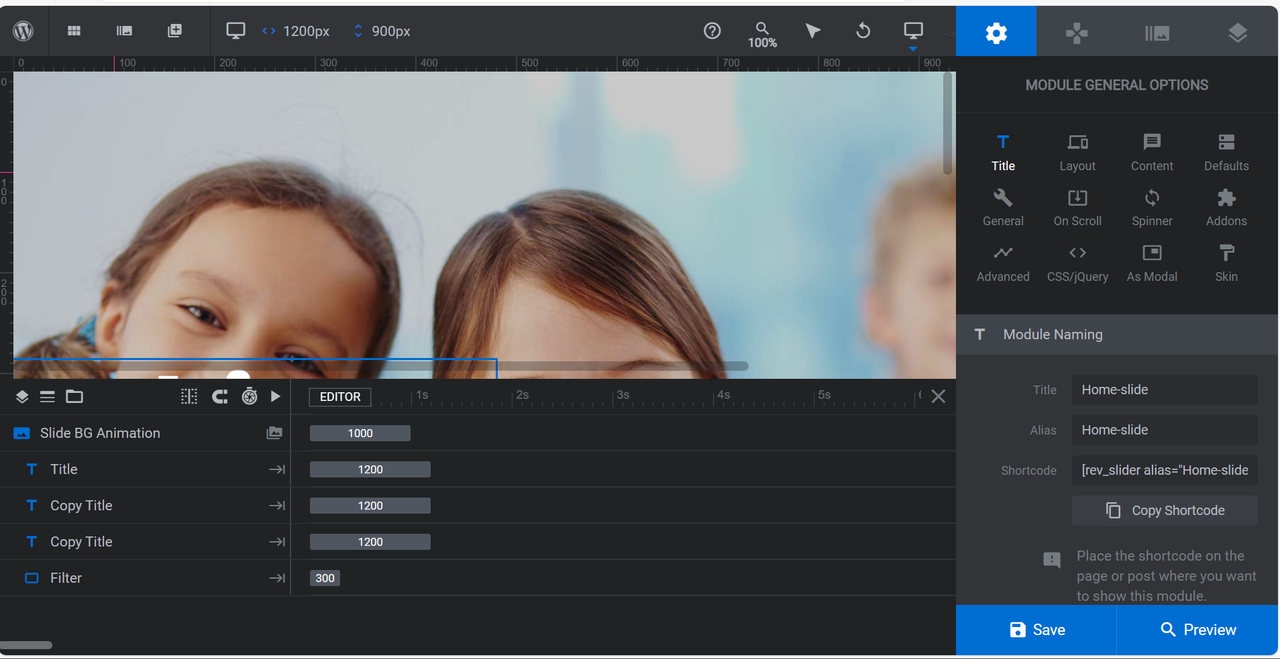This screenshot has height=659, width=1280.
Task: Play the timeline animation
Action: click(275, 397)
